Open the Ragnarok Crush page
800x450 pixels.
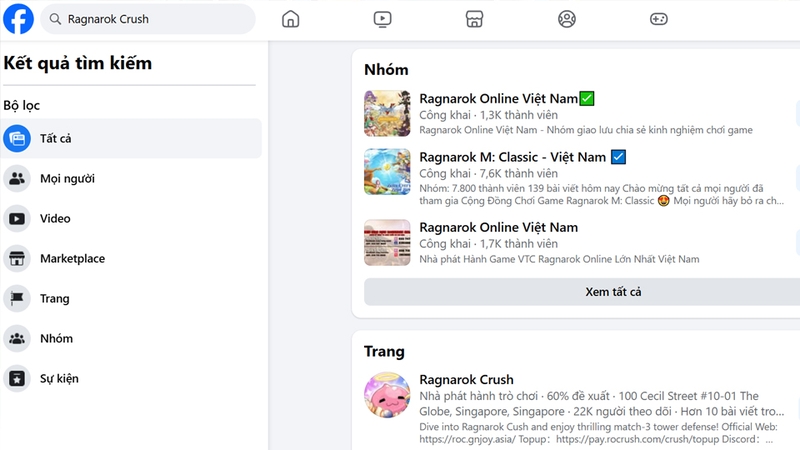(466, 380)
